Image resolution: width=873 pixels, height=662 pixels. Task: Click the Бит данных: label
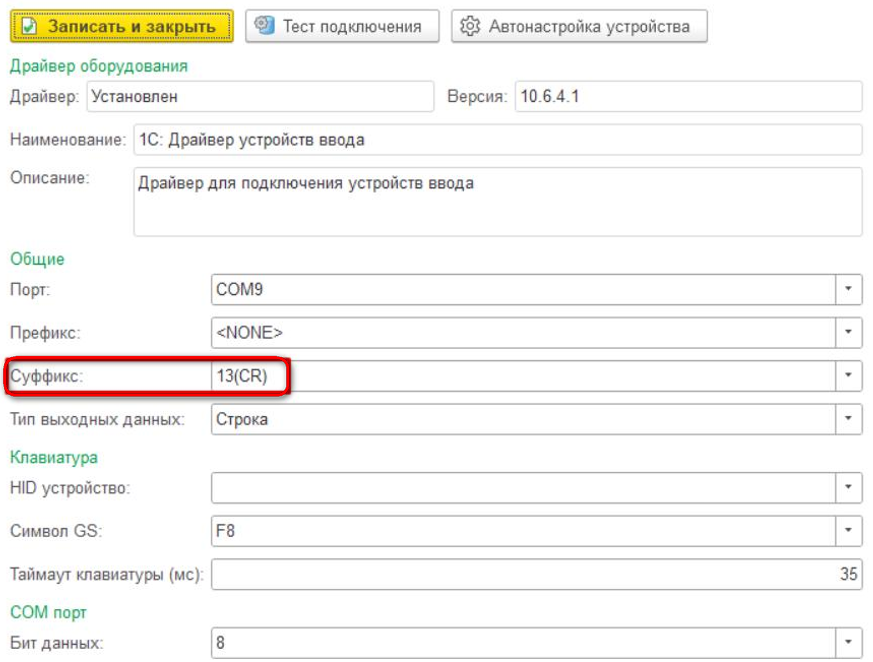coord(57,643)
